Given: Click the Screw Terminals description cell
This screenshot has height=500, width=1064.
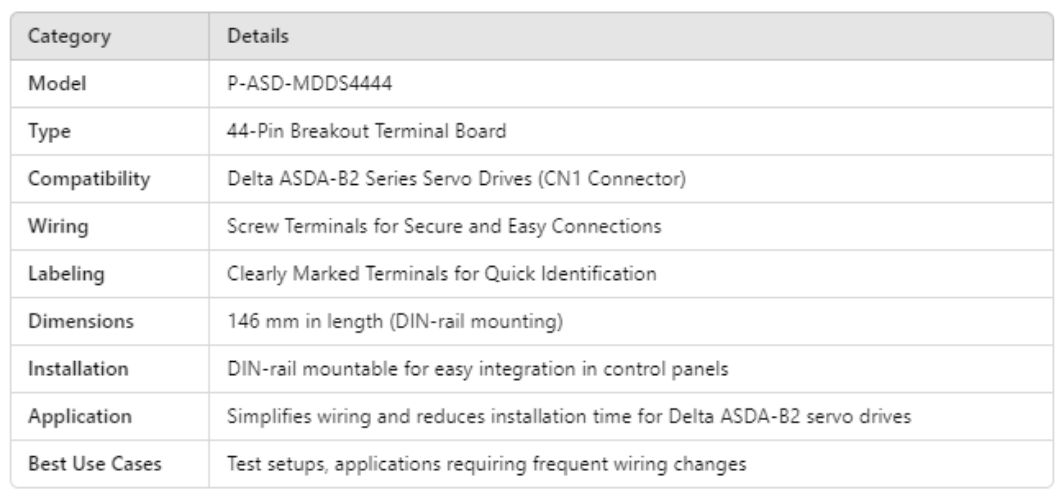Looking at the screenshot, I should (x=445, y=226).
